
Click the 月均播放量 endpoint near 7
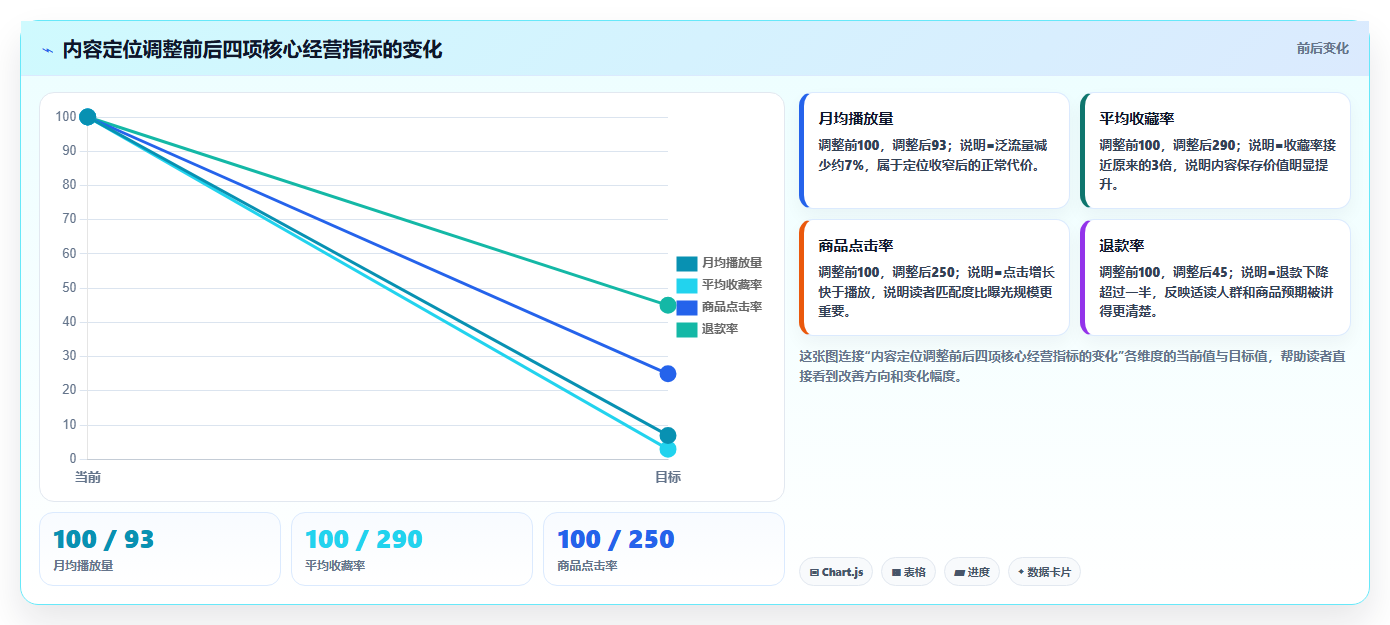668,436
